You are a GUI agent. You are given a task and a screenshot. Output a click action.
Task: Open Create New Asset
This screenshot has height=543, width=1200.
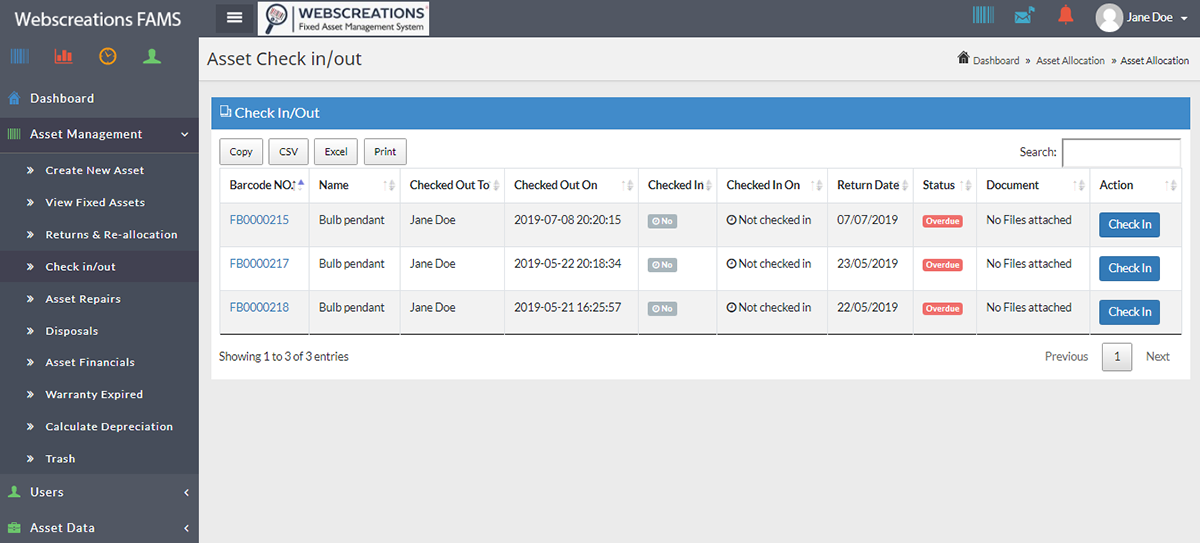95,171
